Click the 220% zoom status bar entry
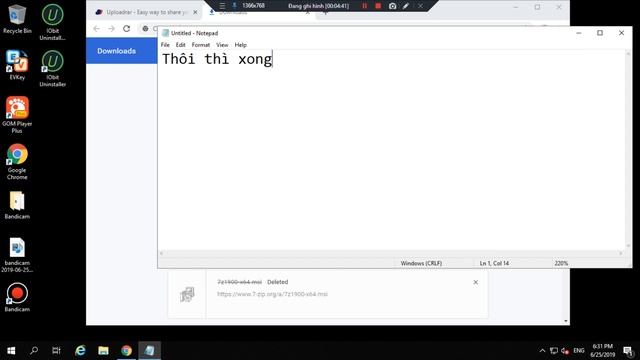This screenshot has width=640, height=360. (x=561, y=263)
